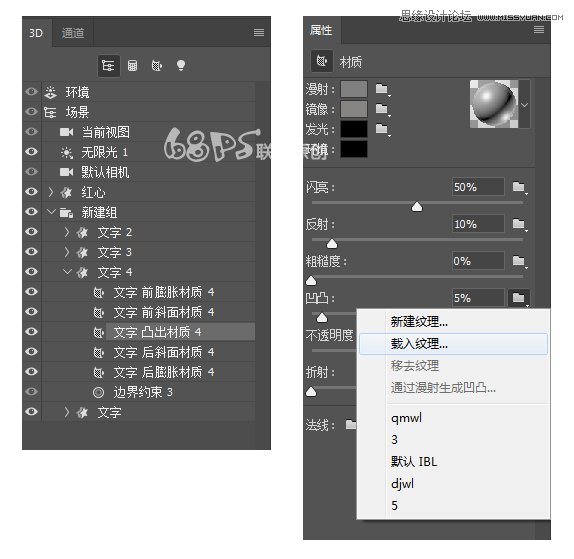Viewport: 574px width, 559px height.
Task: Open the 属性 panel options menu
Action: 538,30
